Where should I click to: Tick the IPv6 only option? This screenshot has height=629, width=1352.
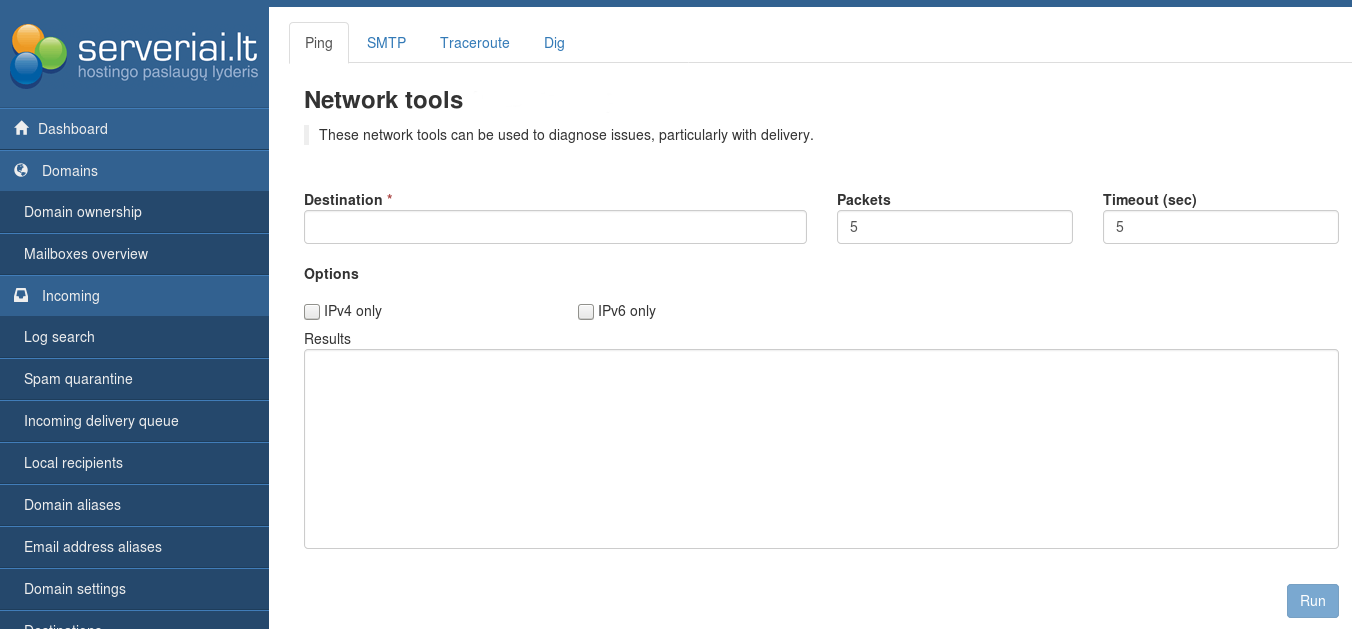586,312
